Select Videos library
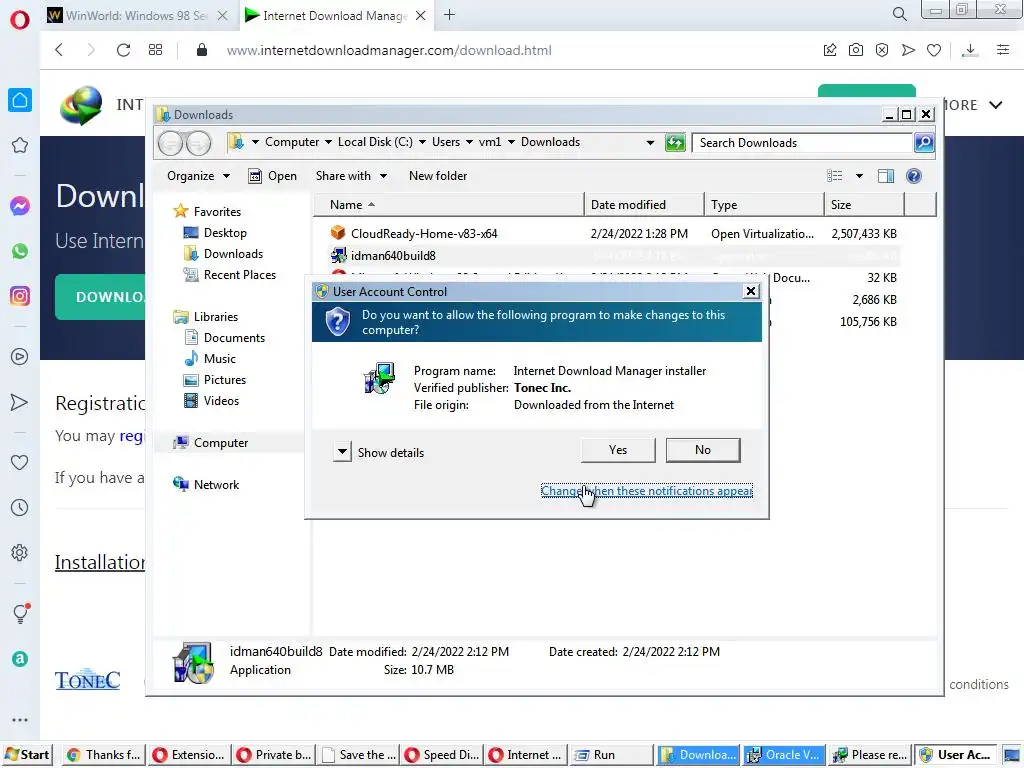This screenshot has width=1024, height=768. click(x=212, y=400)
